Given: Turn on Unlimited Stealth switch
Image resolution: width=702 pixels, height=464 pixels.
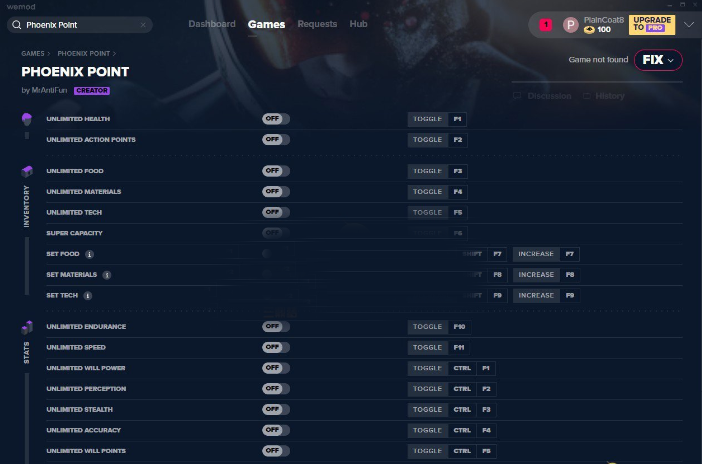Looking at the screenshot, I should coord(276,409).
